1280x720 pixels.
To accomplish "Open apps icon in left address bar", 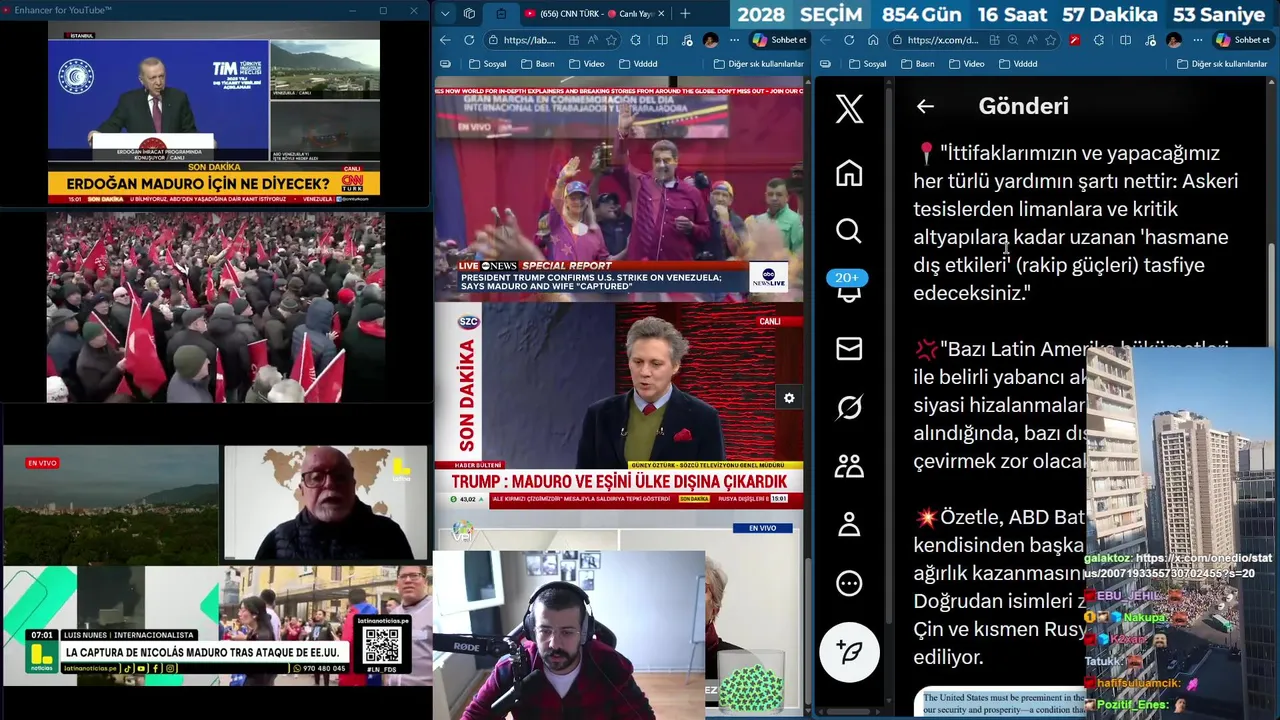I will [x=575, y=40].
